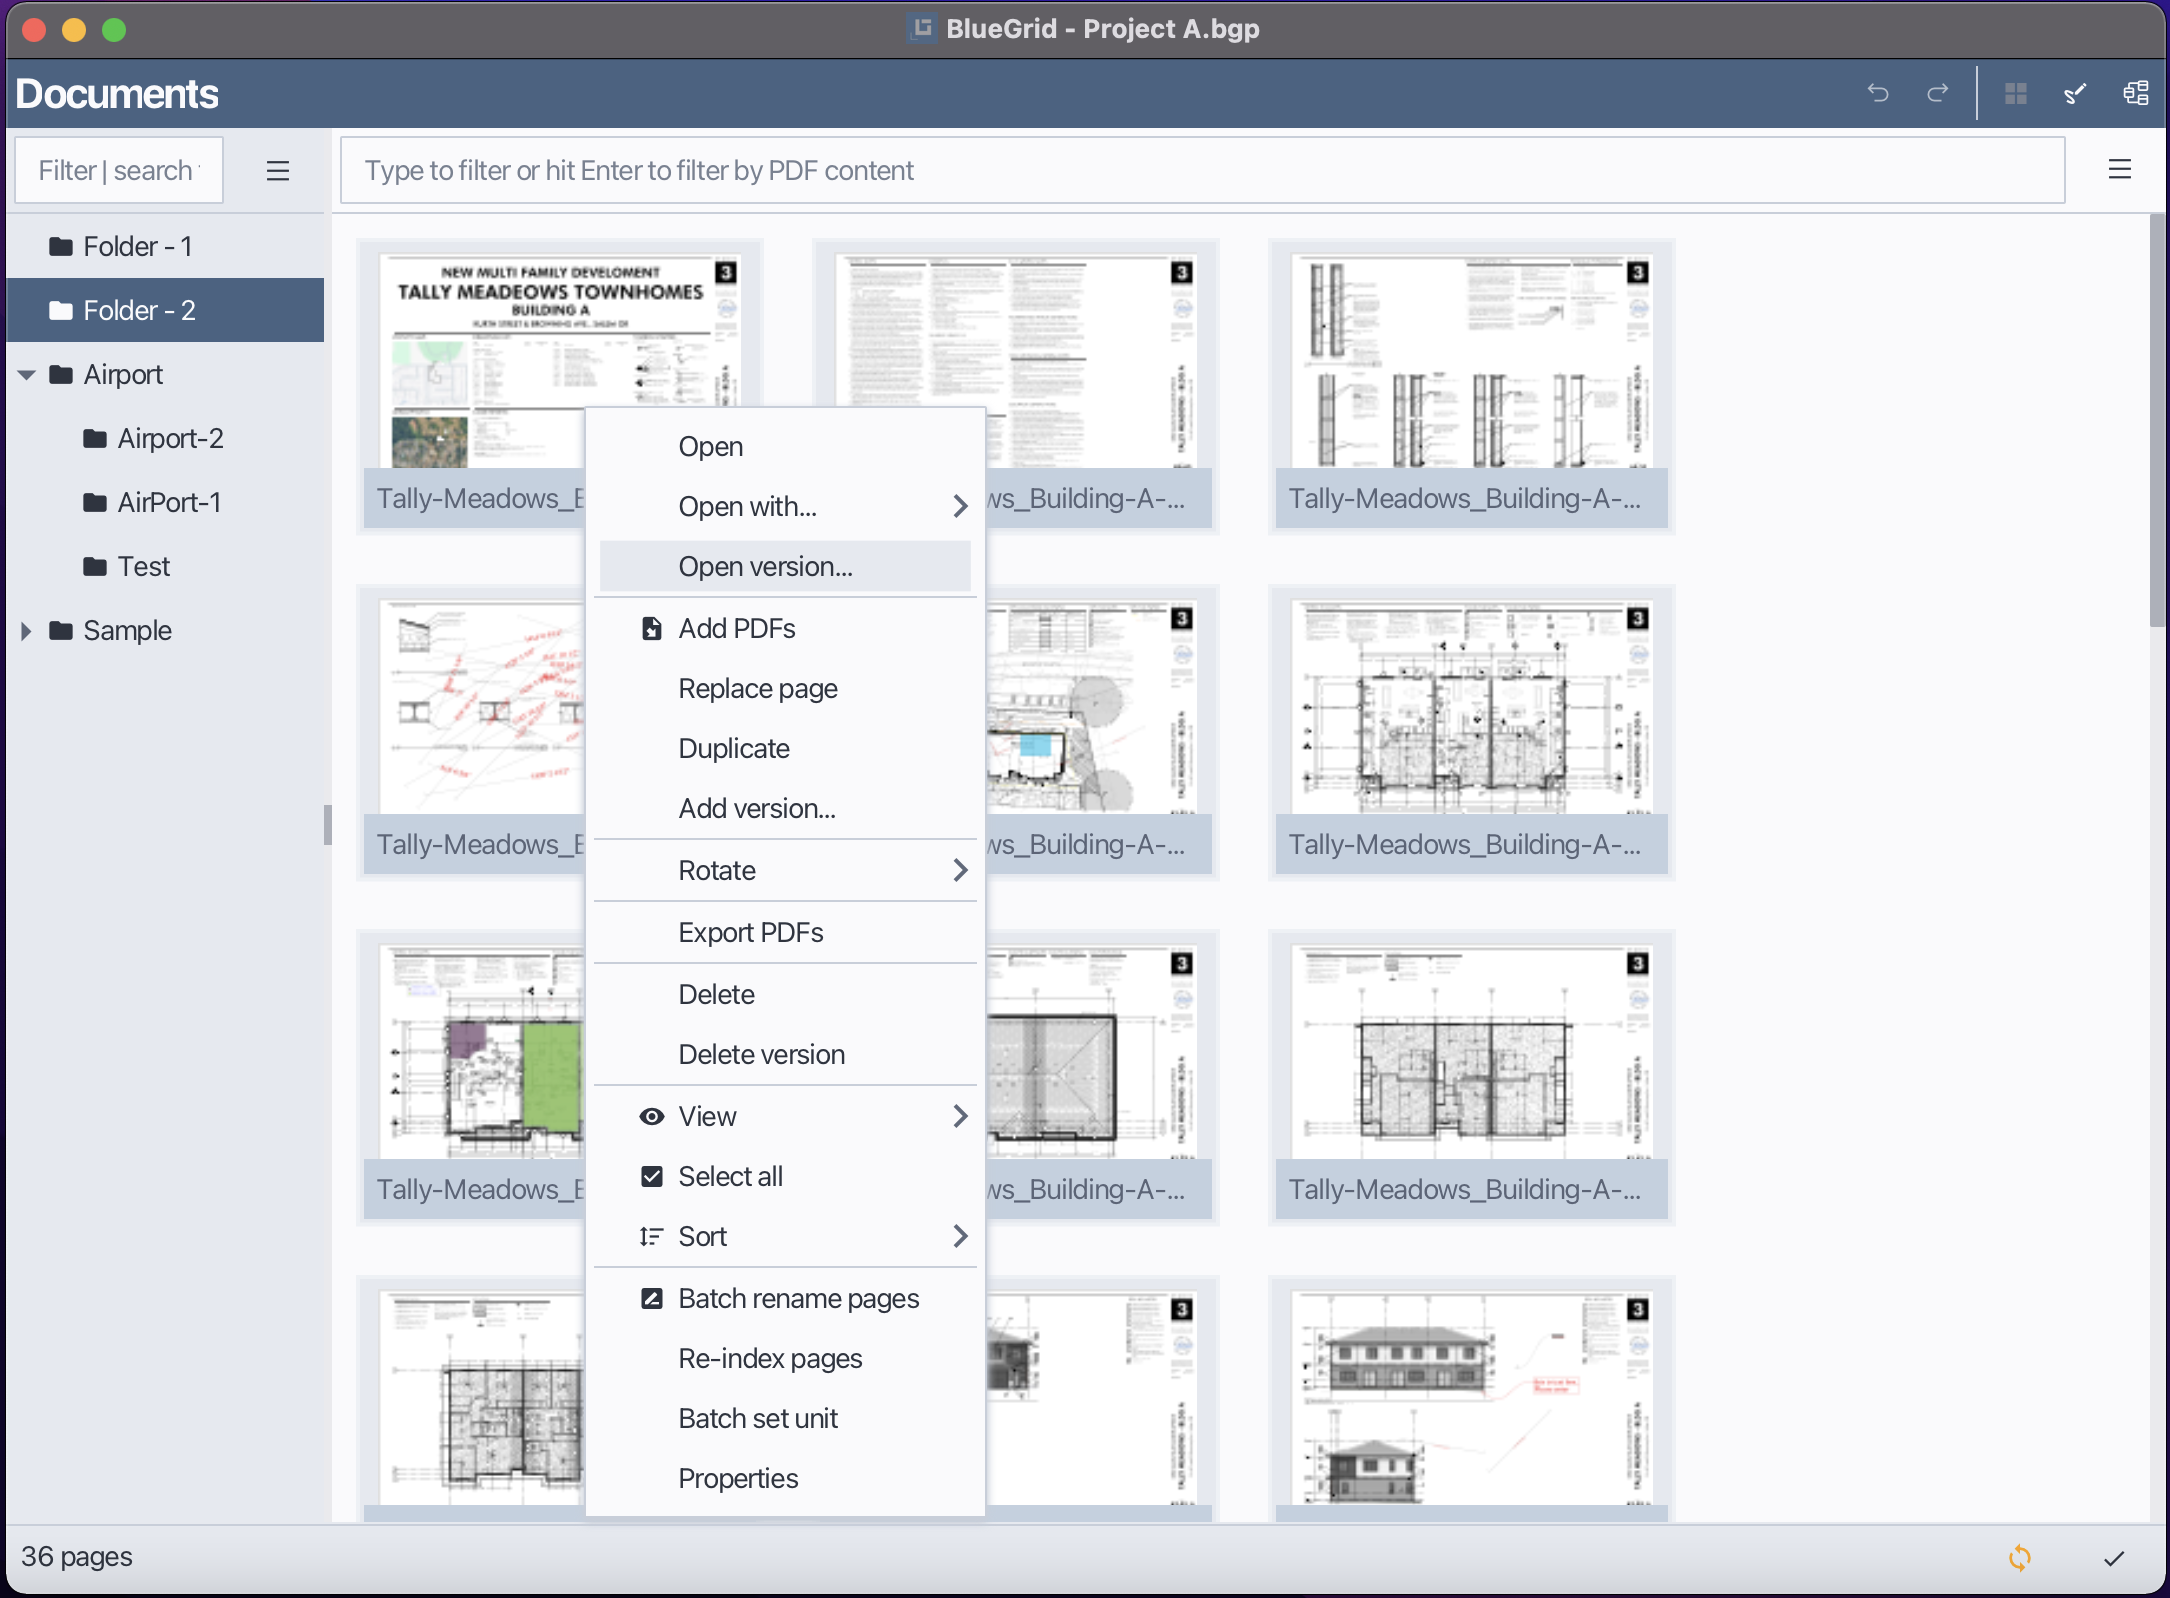Open the document layout panel icon
This screenshot has height=1598, width=2170.
[2135, 93]
